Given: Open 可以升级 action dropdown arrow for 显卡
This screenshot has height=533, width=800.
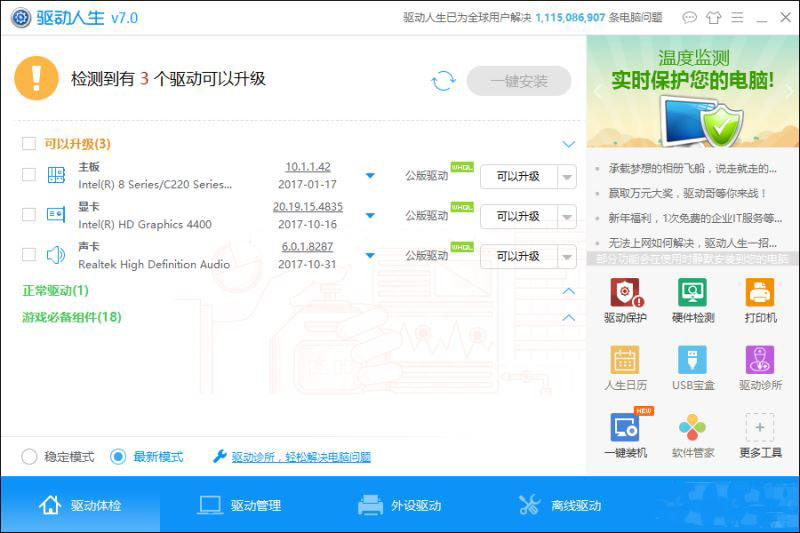Looking at the screenshot, I should pyautogui.click(x=567, y=217).
